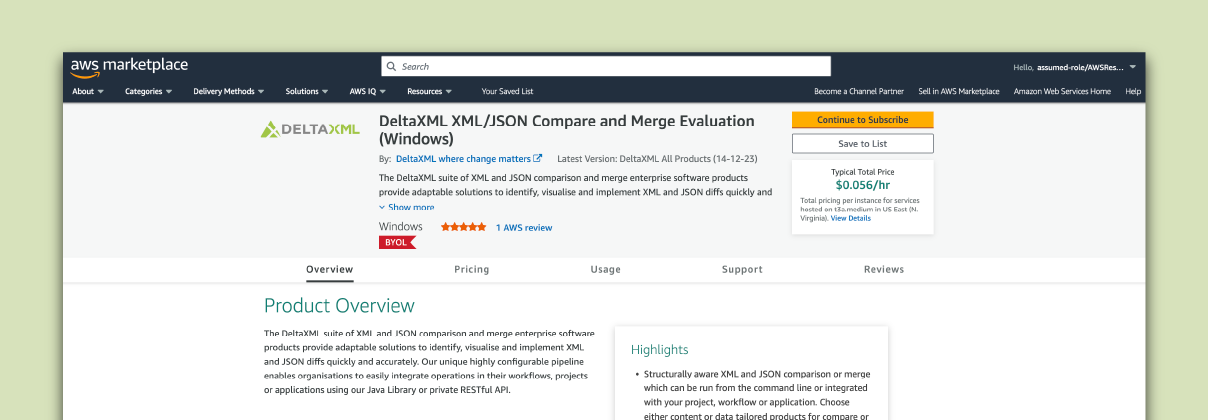Viewport: 1208px width, 420px height.
Task: Open the Delivery Methods dropdown
Action: coord(228,91)
